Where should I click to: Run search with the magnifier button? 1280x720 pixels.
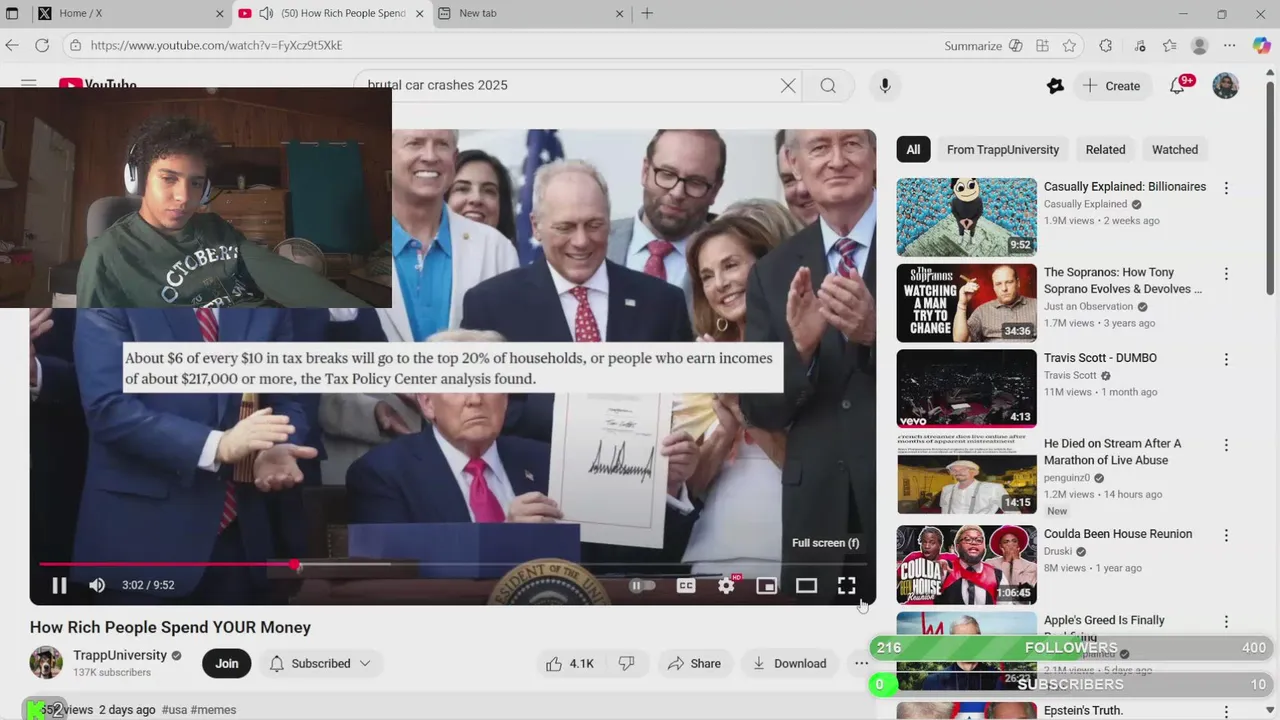[828, 86]
